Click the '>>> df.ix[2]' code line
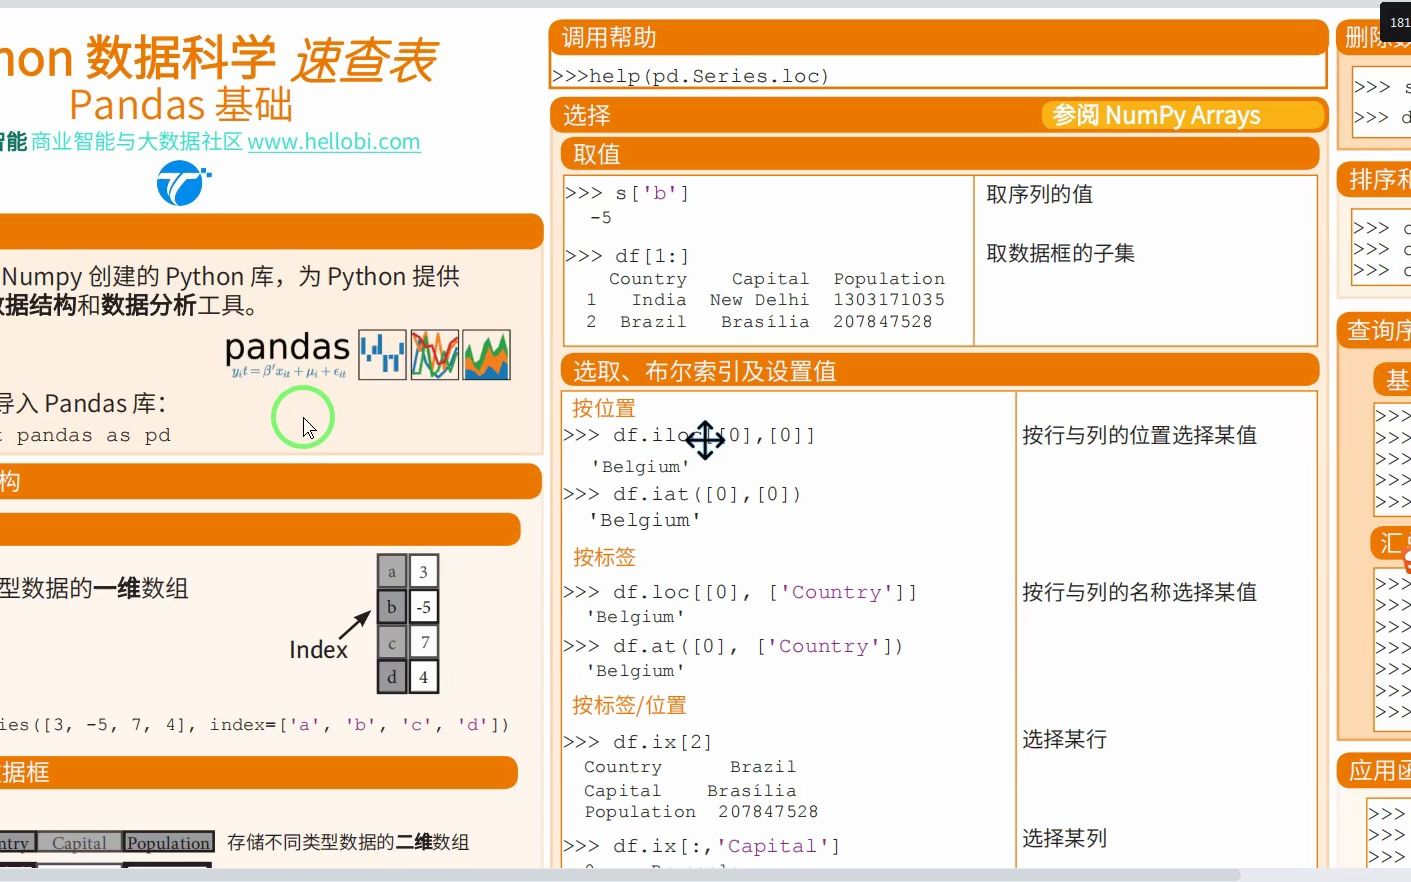 coord(638,742)
